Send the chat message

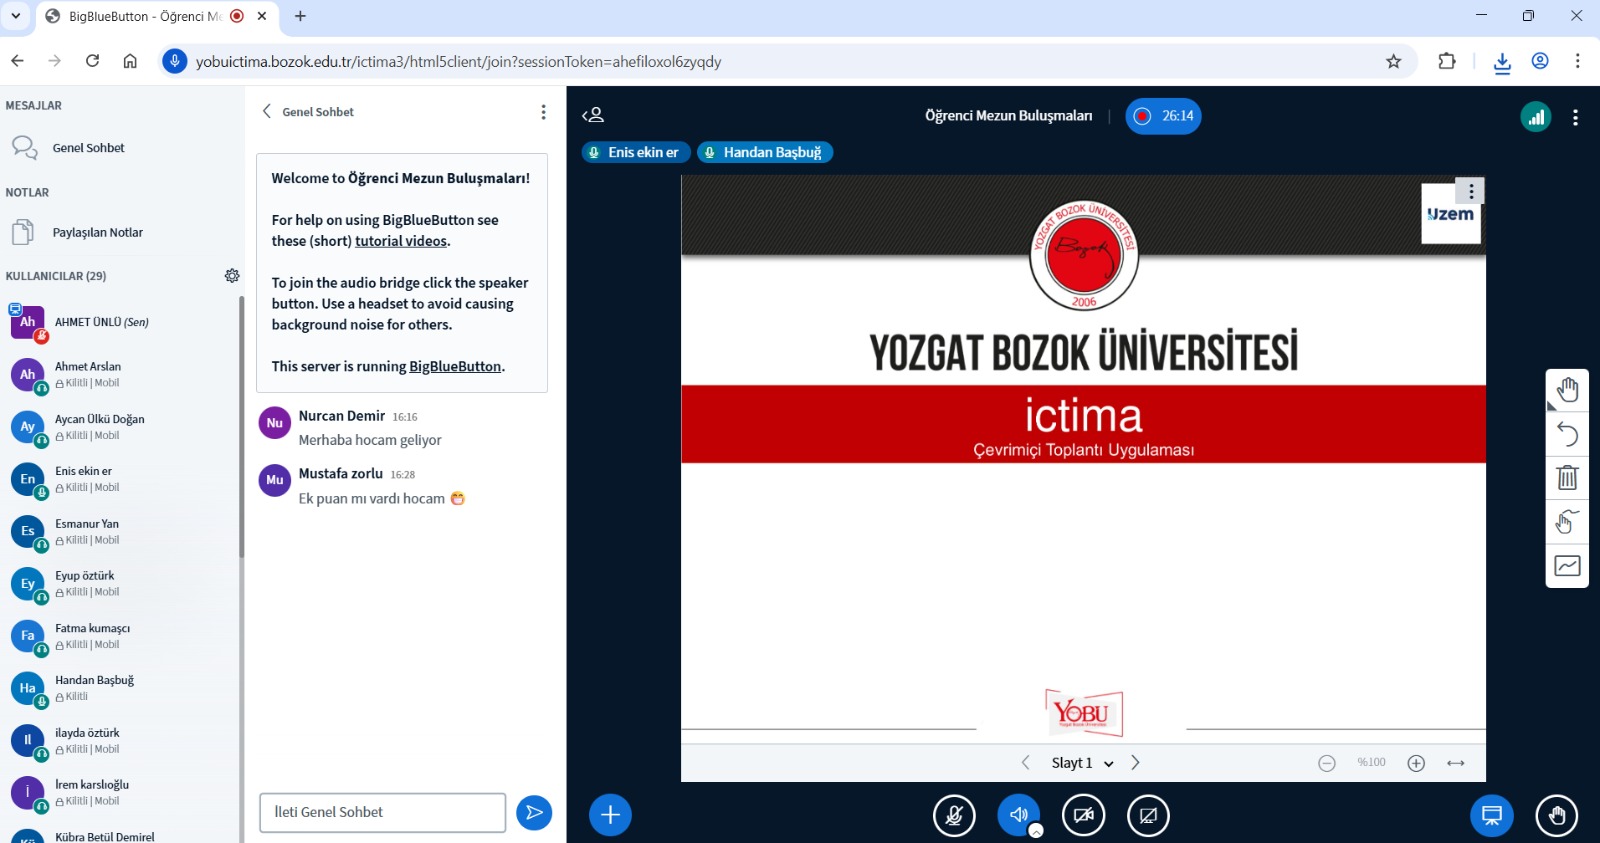pyautogui.click(x=534, y=812)
